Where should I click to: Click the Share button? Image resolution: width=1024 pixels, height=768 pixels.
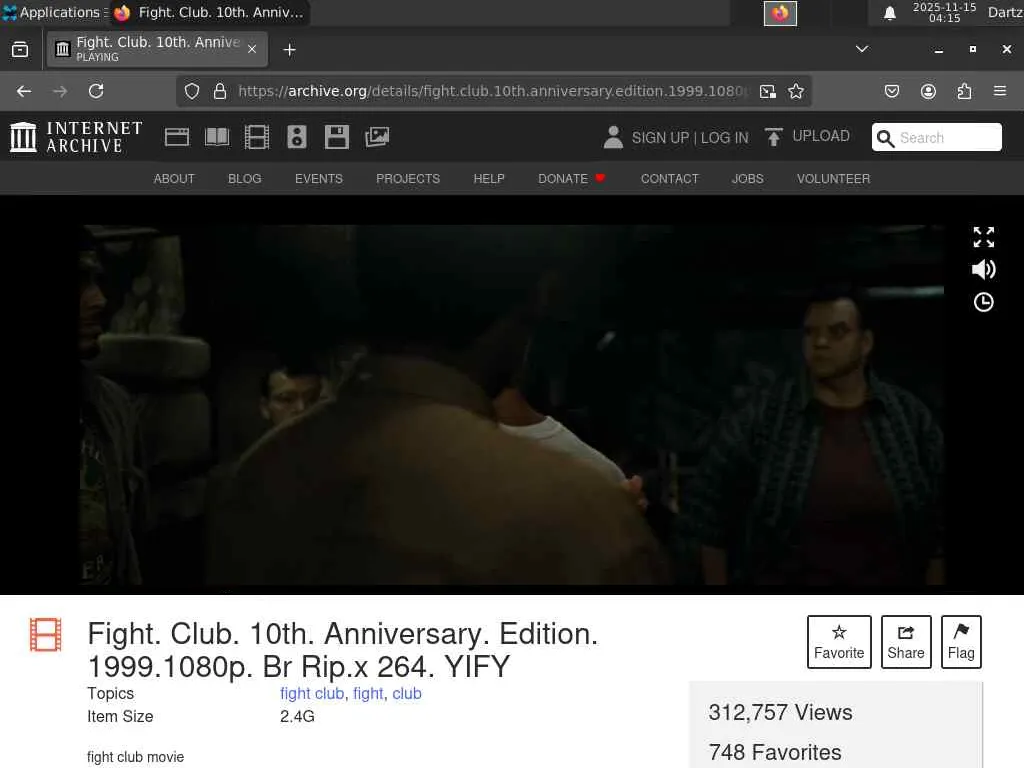pos(906,642)
